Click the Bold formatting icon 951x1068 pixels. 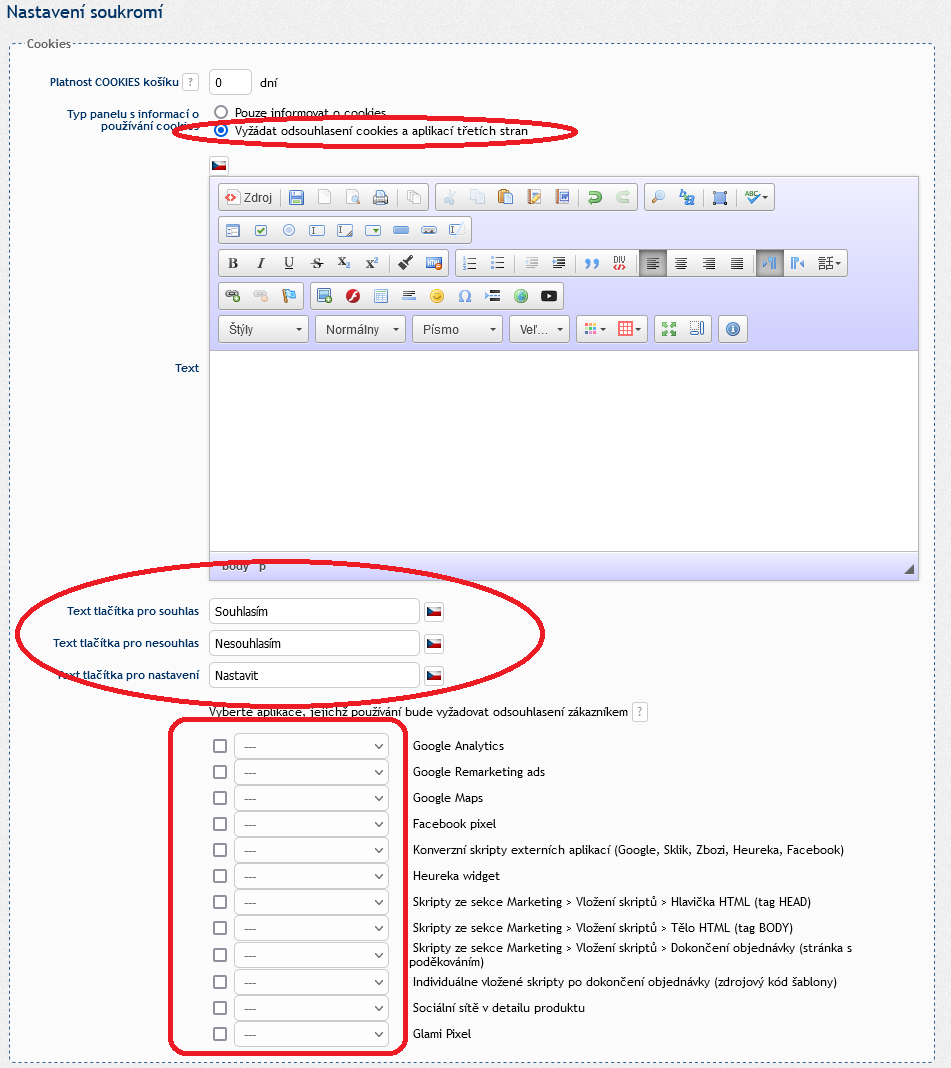(x=233, y=263)
